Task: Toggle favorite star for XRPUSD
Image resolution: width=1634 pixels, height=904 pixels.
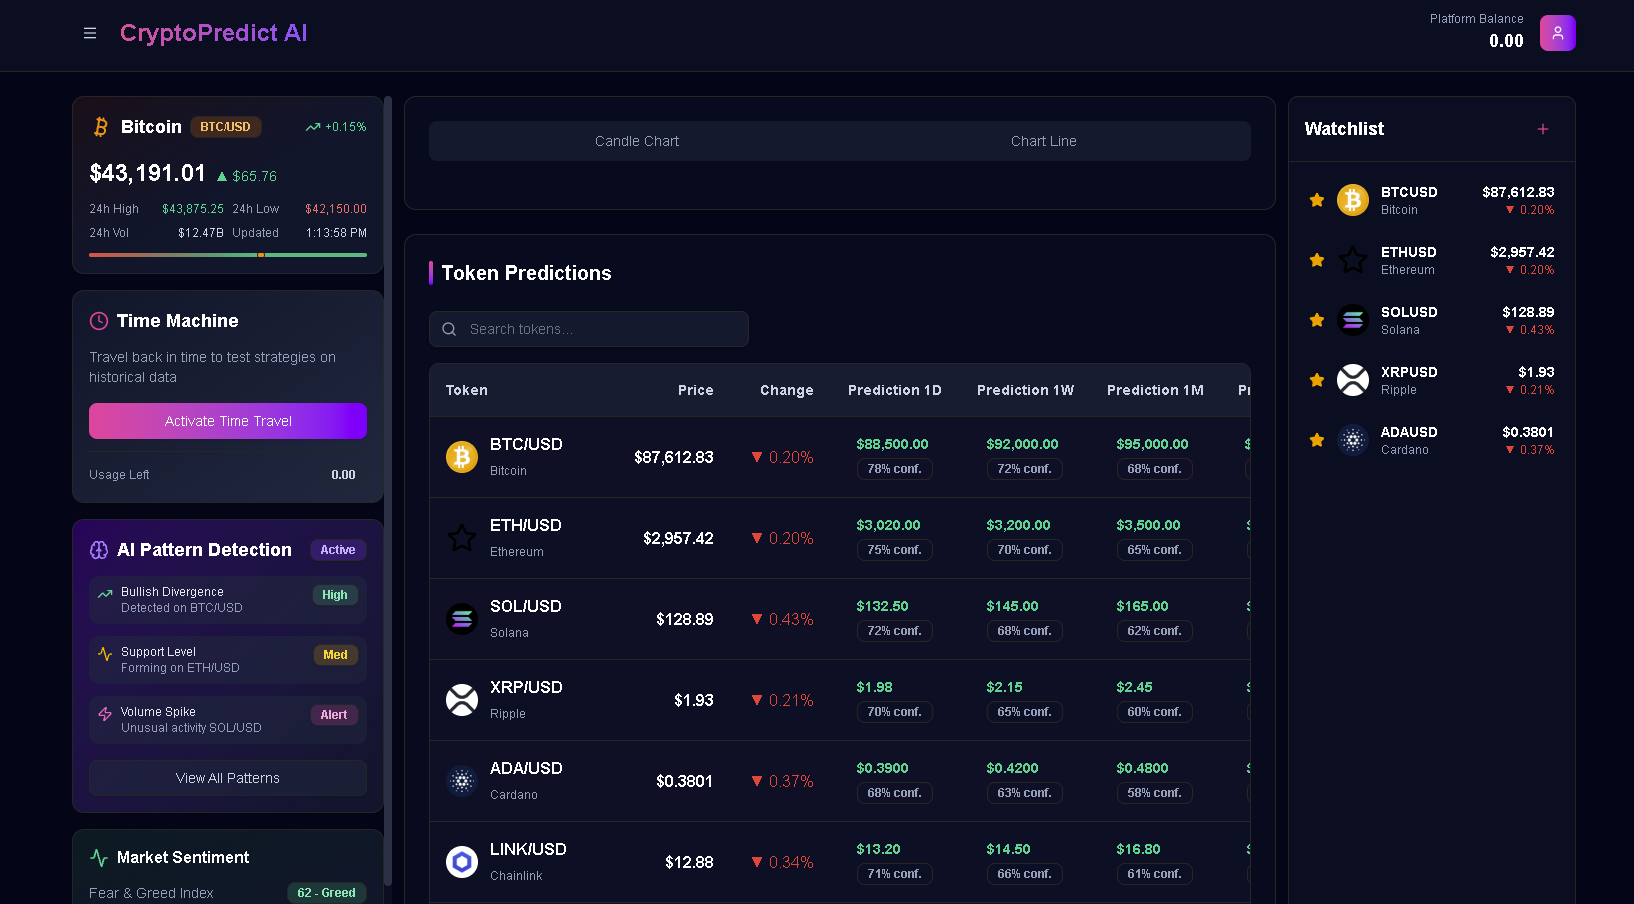Action: (1317, 380)
